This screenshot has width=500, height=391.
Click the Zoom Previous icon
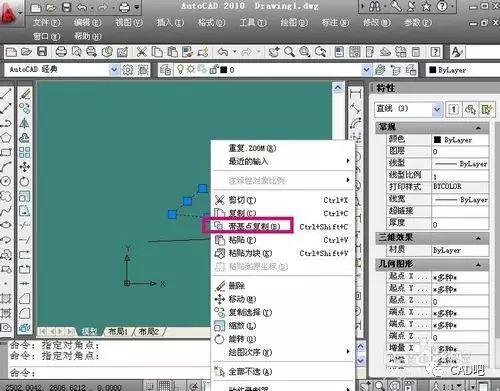tap(321, 52)
